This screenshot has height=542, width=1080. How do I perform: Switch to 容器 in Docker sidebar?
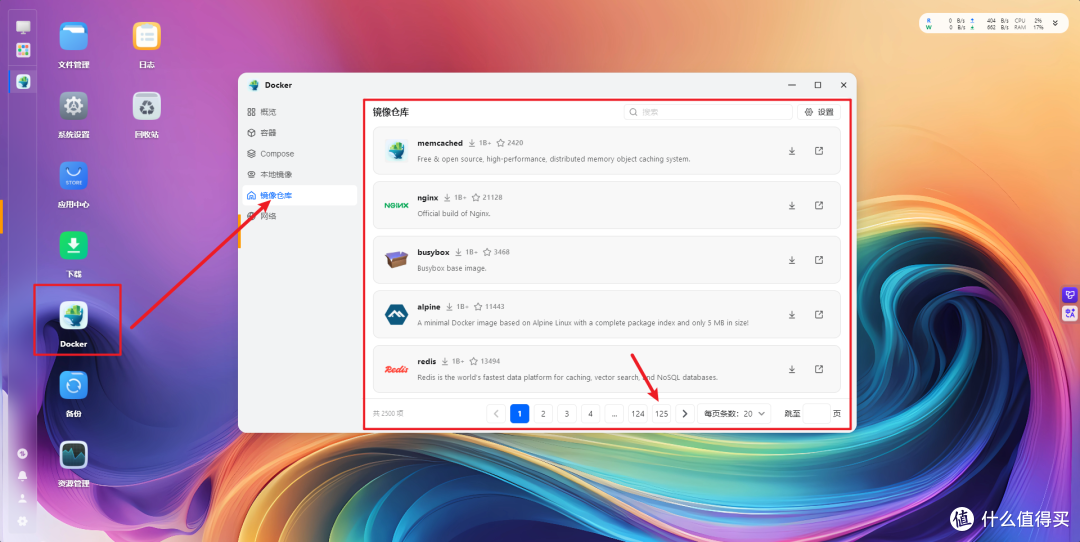click(x=298, y=132)
